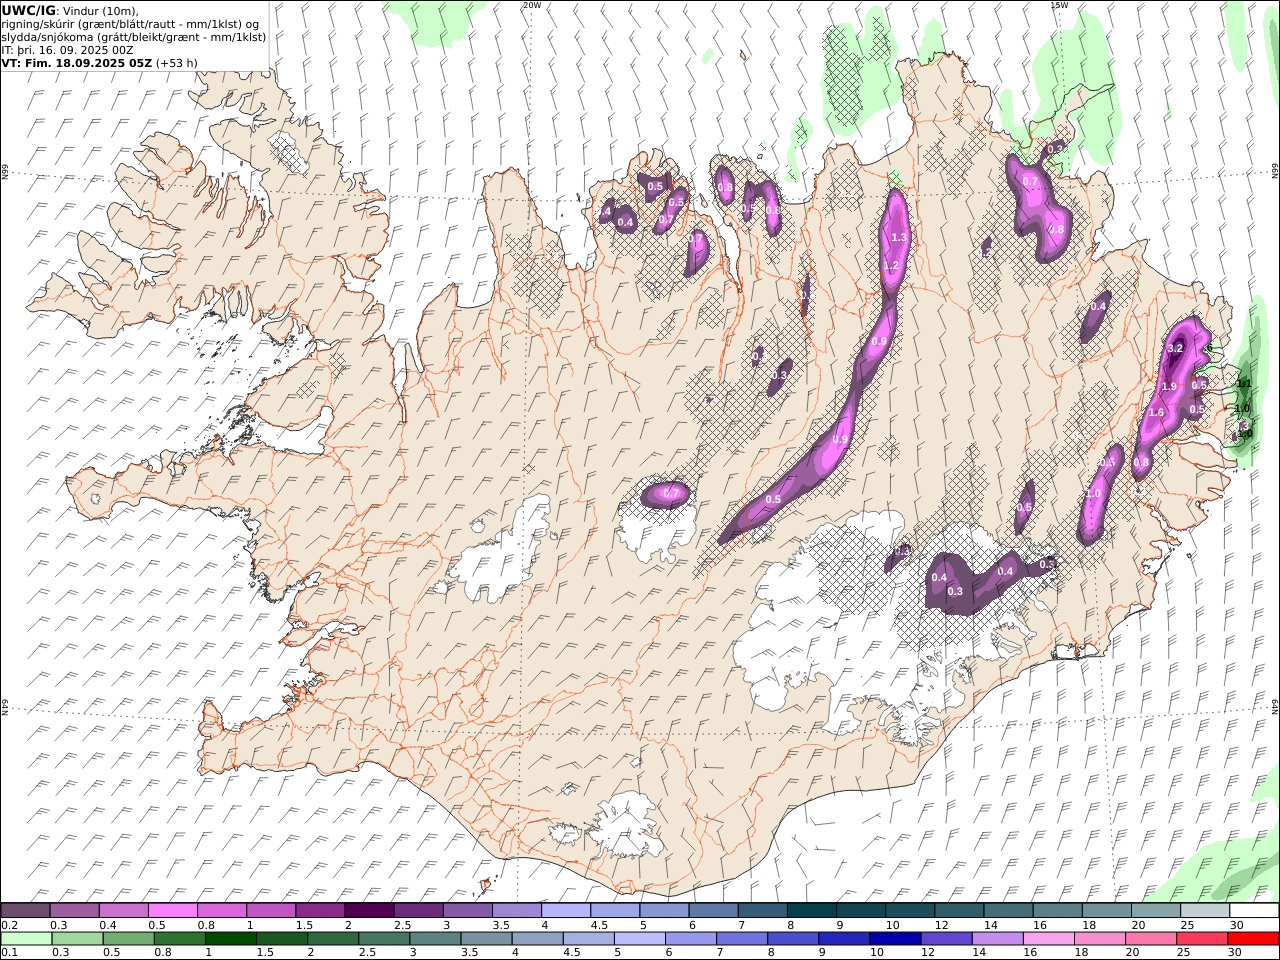Click the '1.9' snowfall value in the east

point(1168,387)
